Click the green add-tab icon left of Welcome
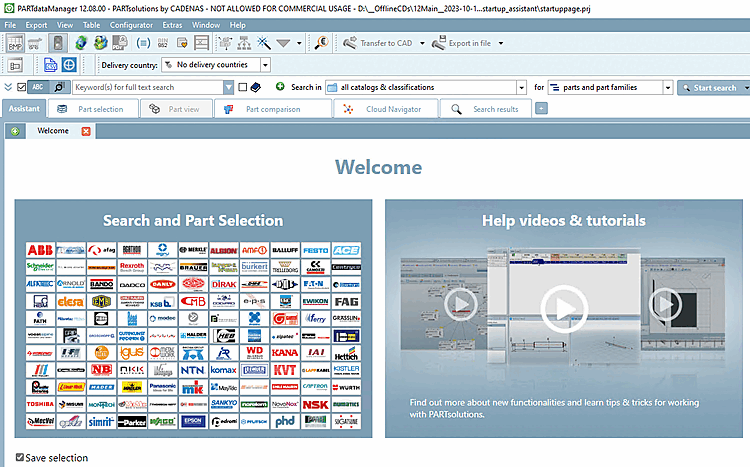The height and width of the screenshot is (467, 750). (15, 131)
